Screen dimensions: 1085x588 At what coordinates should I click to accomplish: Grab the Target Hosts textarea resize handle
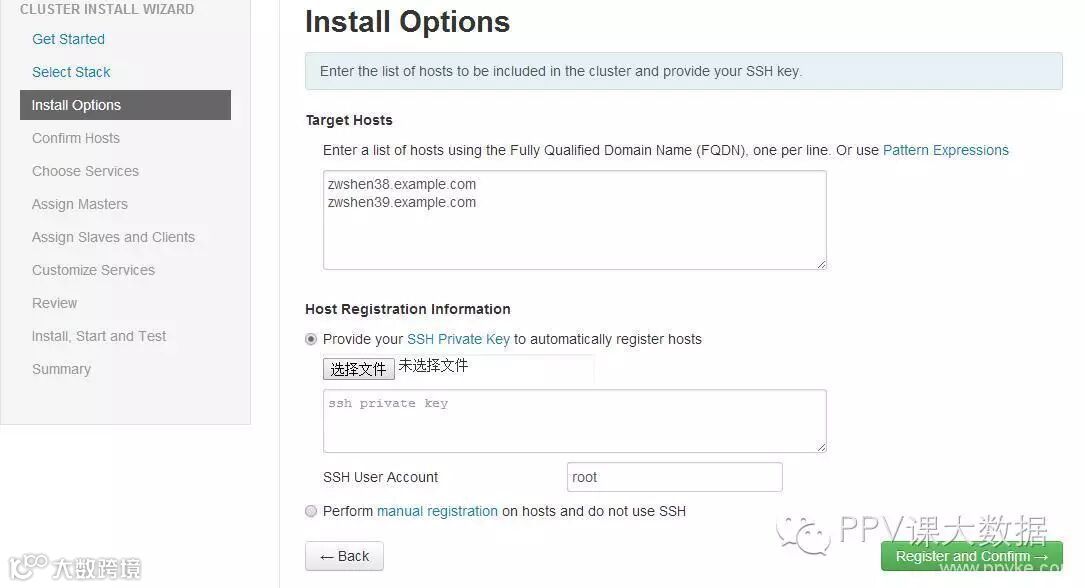coord(821,264)
